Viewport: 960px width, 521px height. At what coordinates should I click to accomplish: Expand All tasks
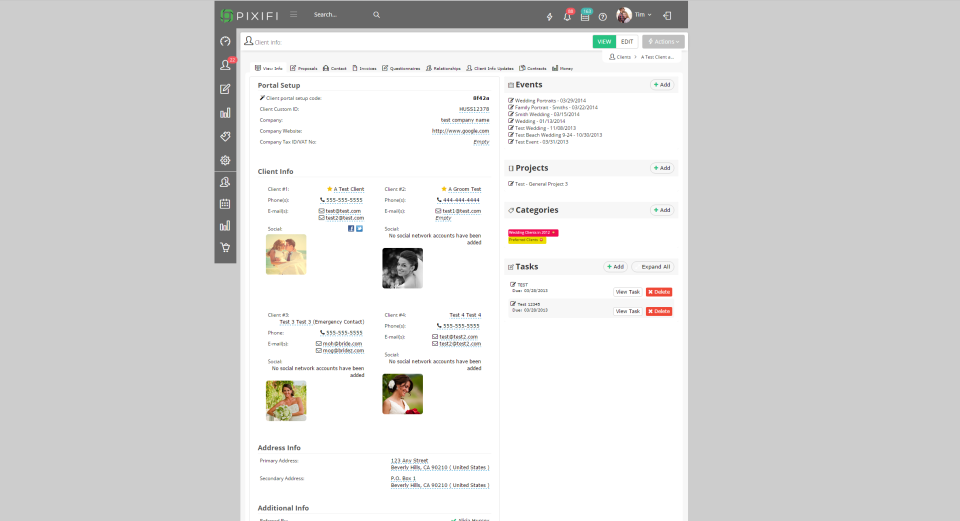[653, 267]
